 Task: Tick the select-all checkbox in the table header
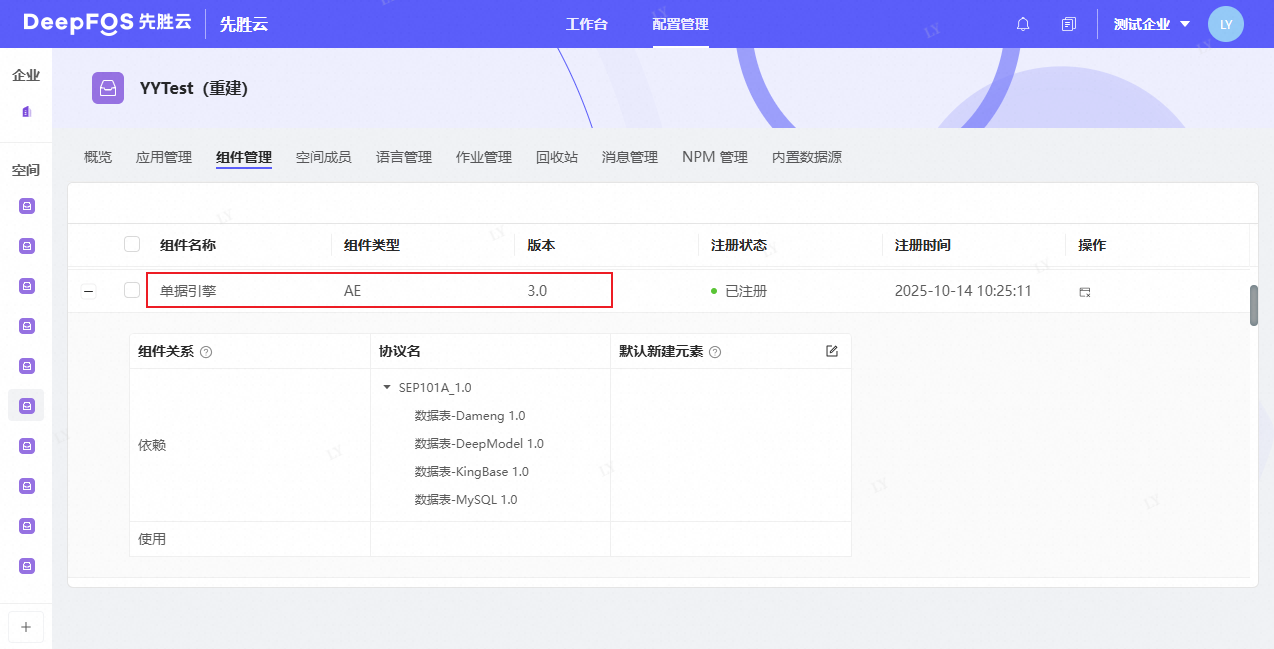tap(132, 244)
